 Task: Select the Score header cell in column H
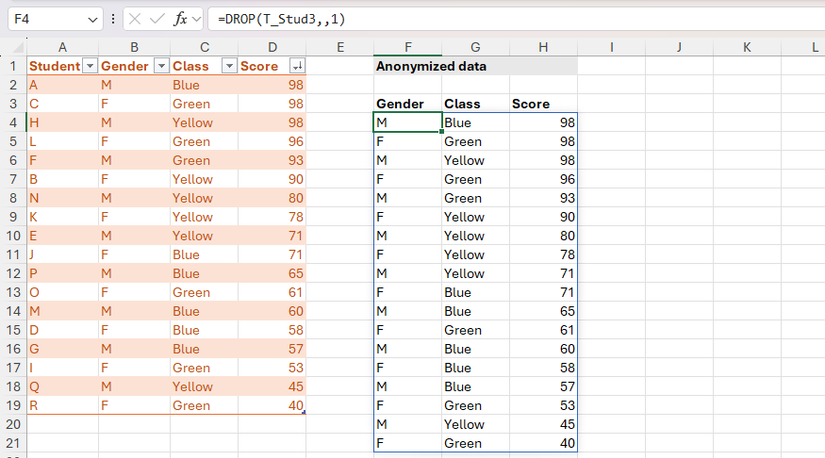tap(543, 104)
